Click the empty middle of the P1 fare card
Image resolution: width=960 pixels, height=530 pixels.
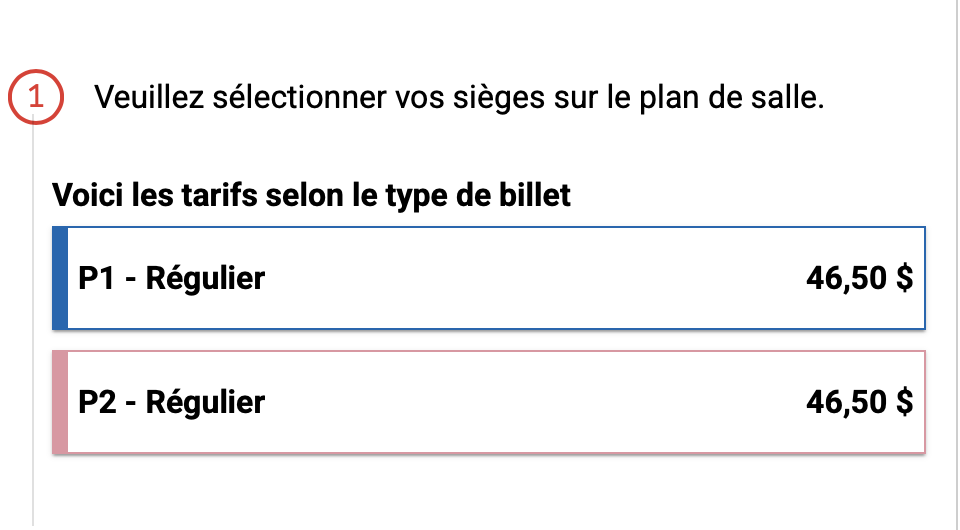pos(530,278)
